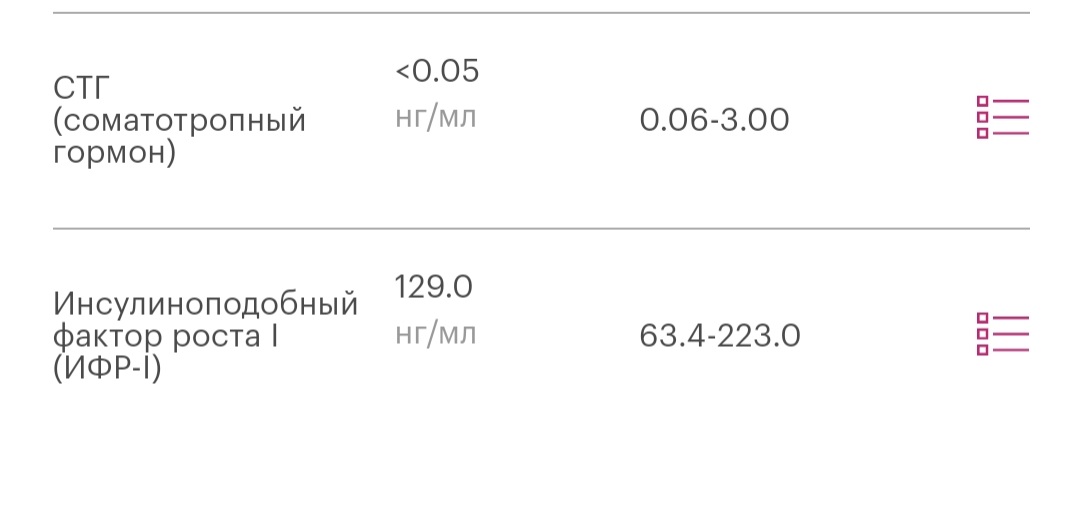Click the divider between СТГ and ИФР-I rows

pyautogui.click(x=540, y=229)
